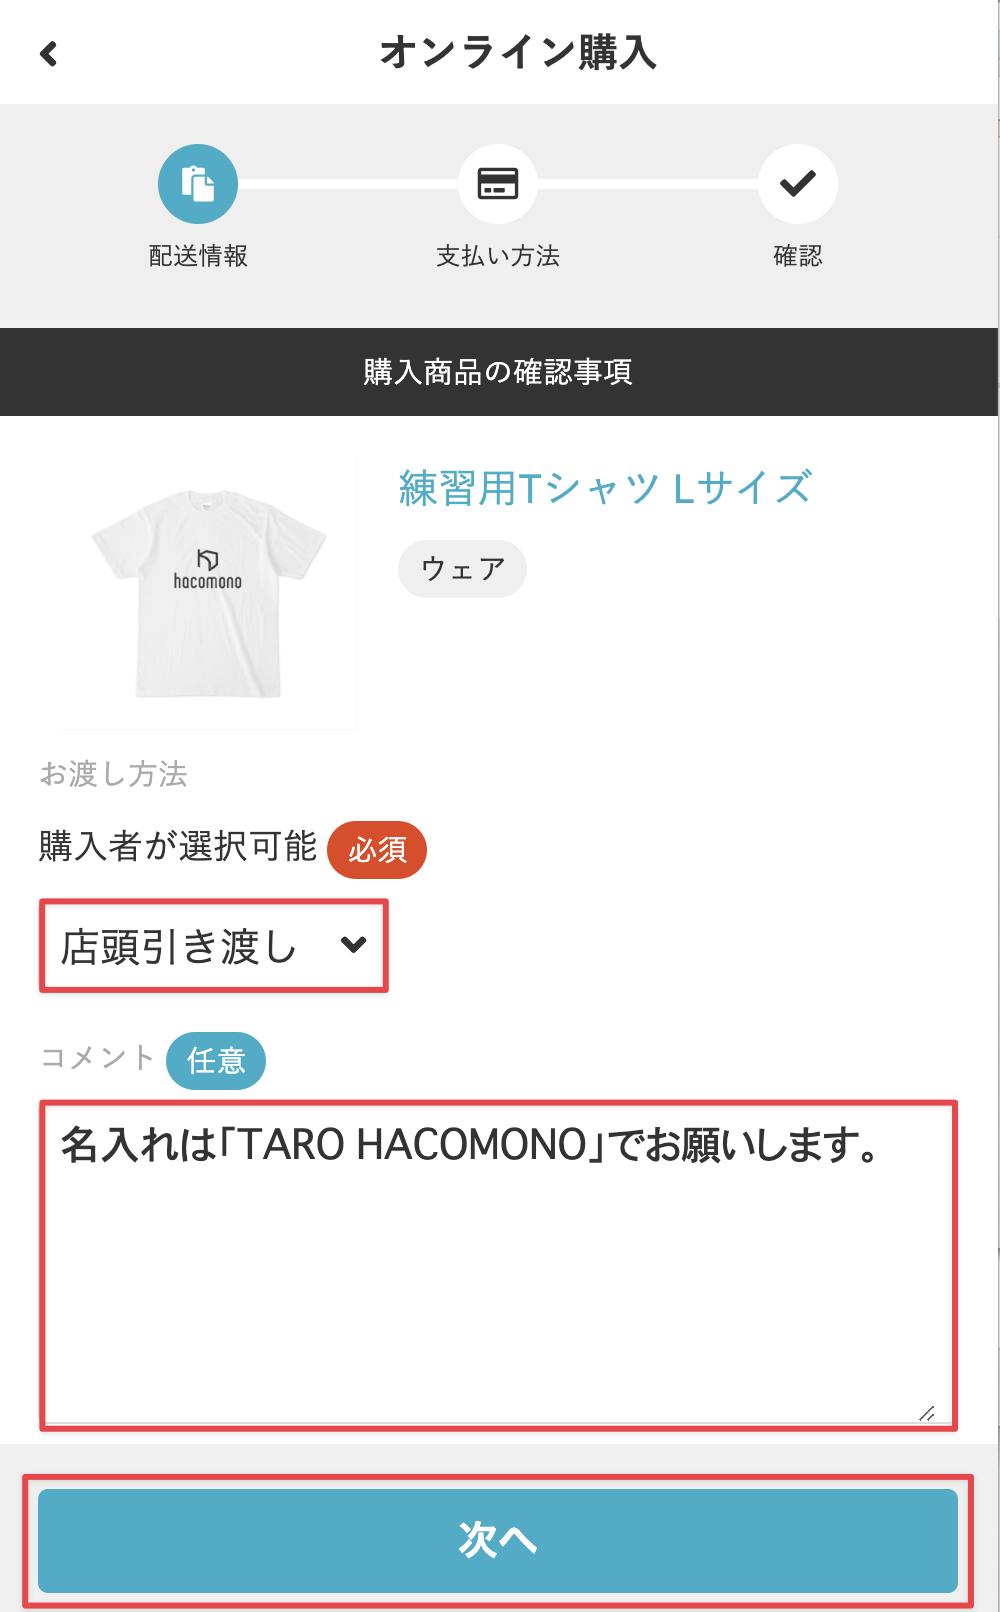1000x1612 pixels.
Task: Click the progress line between 配送情報 and 支払い方法
Action: point(348,184)
